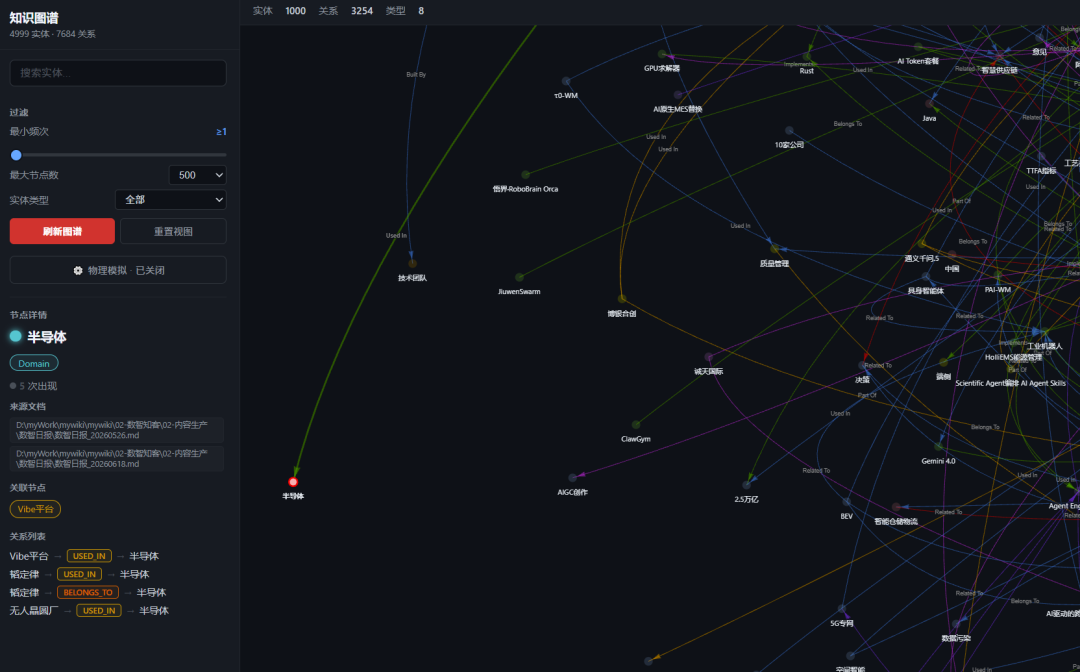The image size is (1080, 672).
Task: Click the 类型 8 counter in the top bar
Action: point(404,11)
